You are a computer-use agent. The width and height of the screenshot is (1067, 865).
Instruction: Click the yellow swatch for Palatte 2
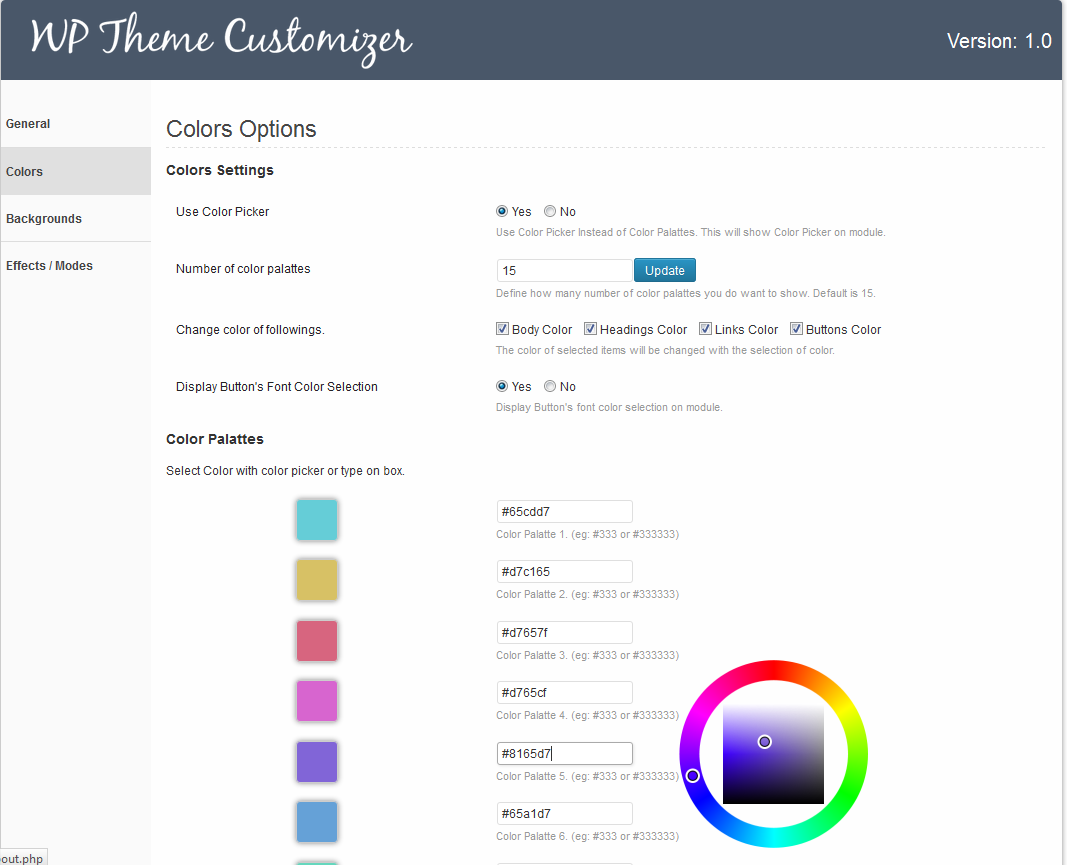tap(316, 580)
